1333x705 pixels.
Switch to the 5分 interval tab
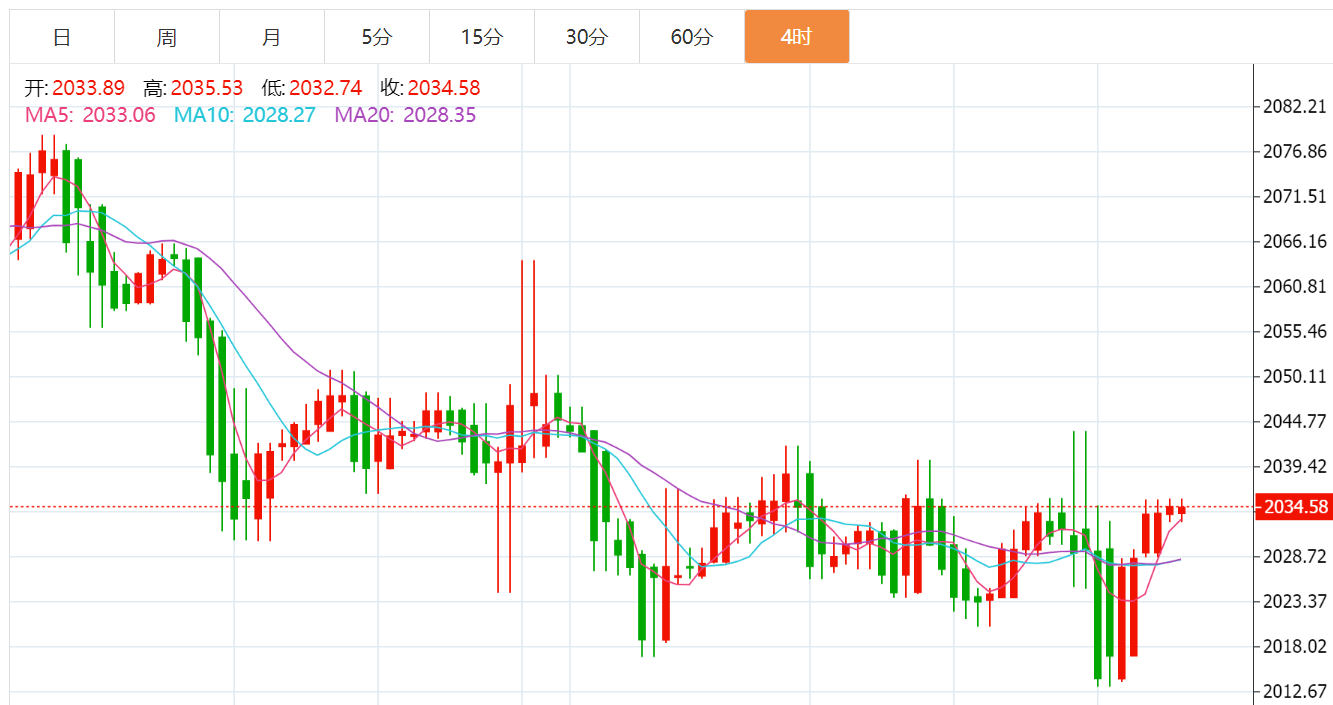tap(377, 37)
